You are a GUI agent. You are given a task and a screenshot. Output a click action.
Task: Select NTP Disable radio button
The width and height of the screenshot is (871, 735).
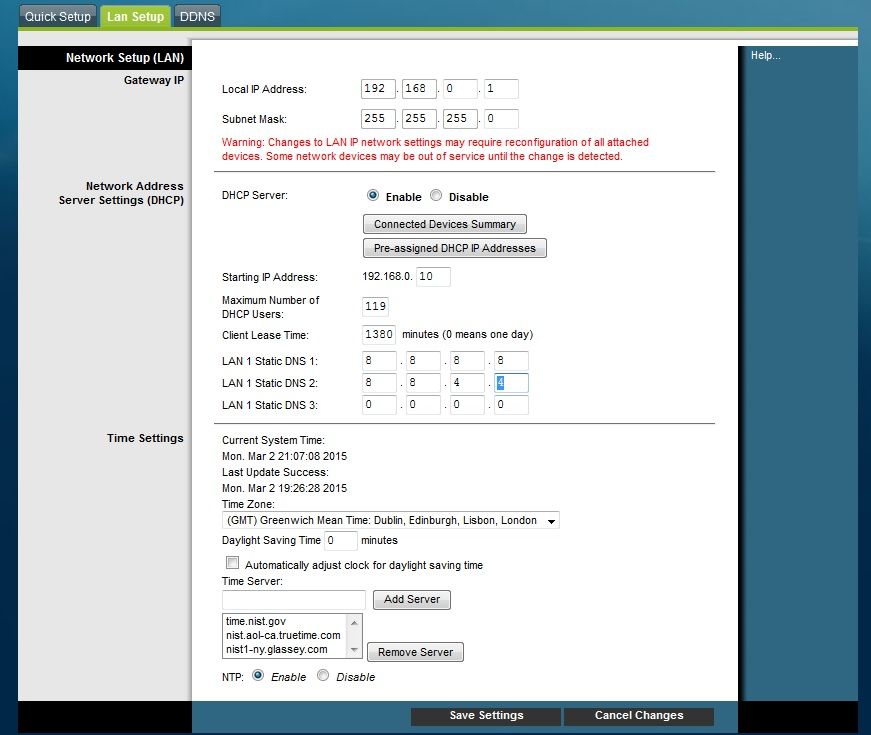coord(323,676)
